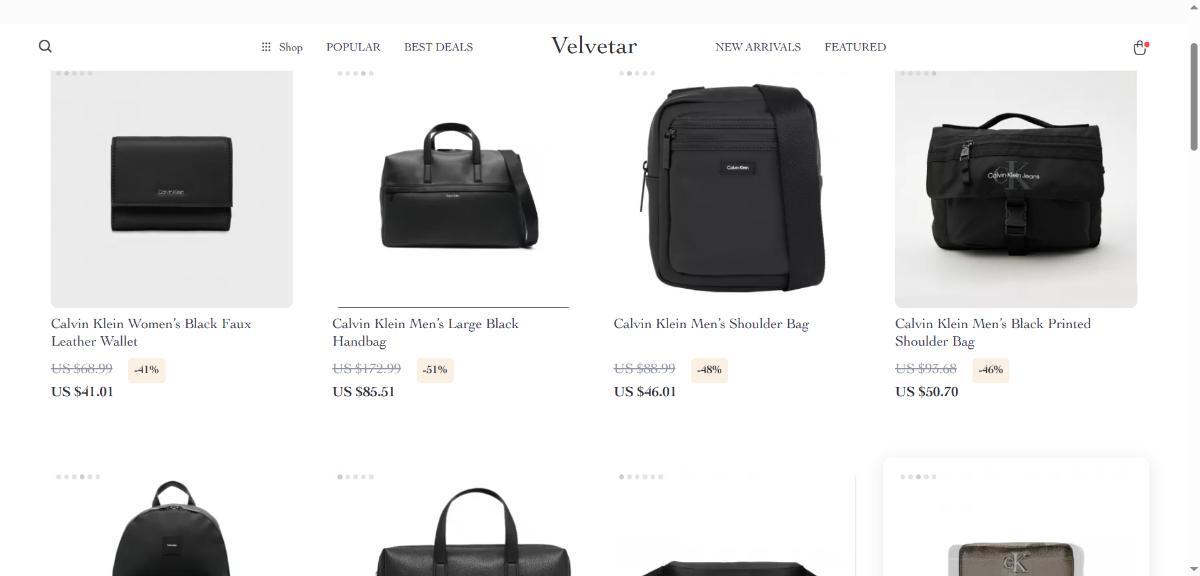The width and height of the screenshot is (1200, 576).
Task: Open Calvin Klein Men's Black Printed Shoulder Bag
Action: [x=993, y=332]
